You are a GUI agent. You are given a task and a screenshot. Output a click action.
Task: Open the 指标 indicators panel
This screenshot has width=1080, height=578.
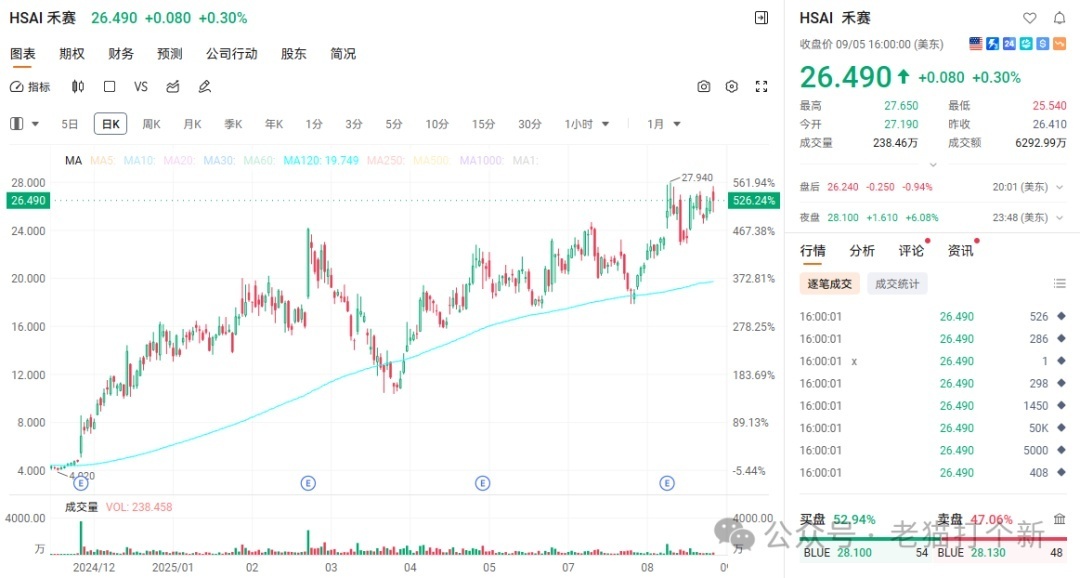(30, 87)
